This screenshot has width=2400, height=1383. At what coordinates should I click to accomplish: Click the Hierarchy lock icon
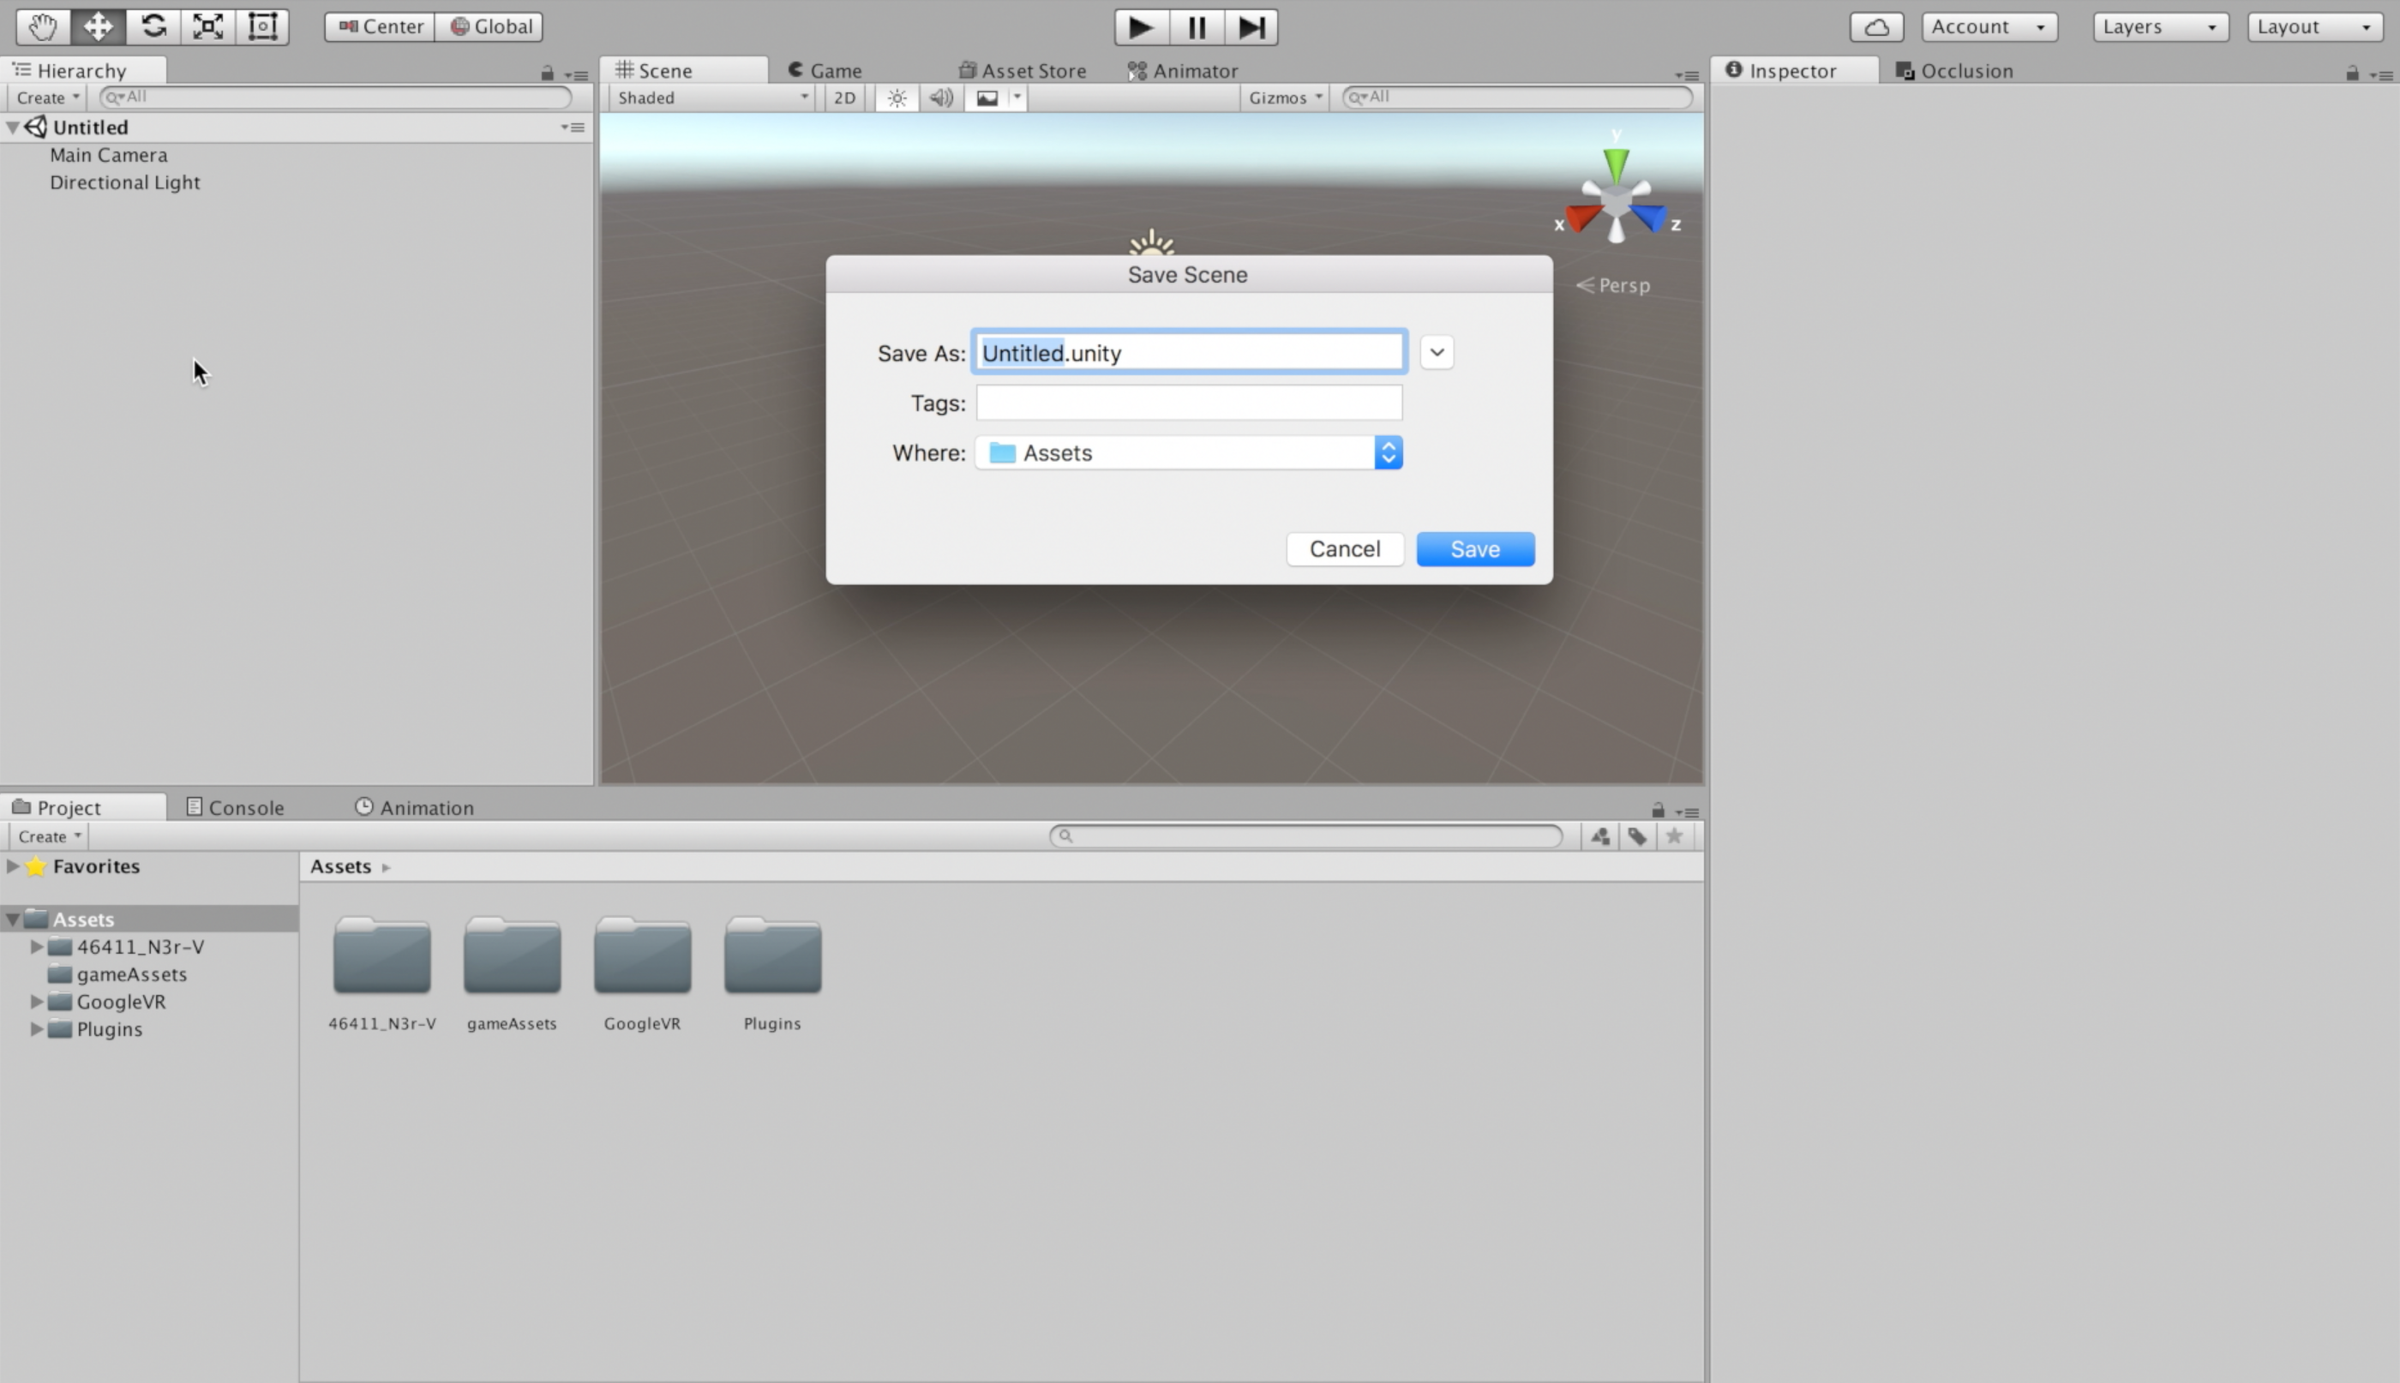[546, 73]
